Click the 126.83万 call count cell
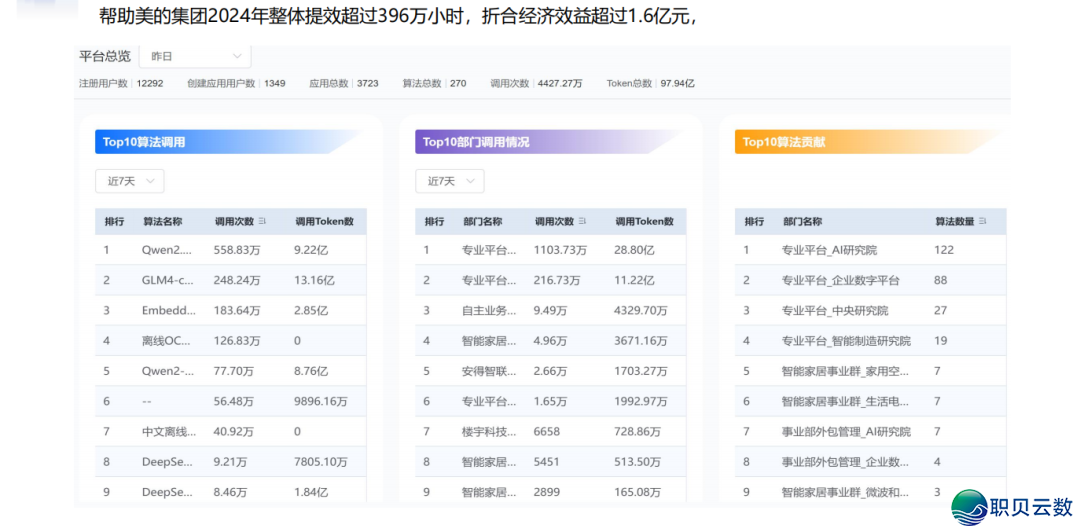 pyautogui.click(x=238, y=341)
